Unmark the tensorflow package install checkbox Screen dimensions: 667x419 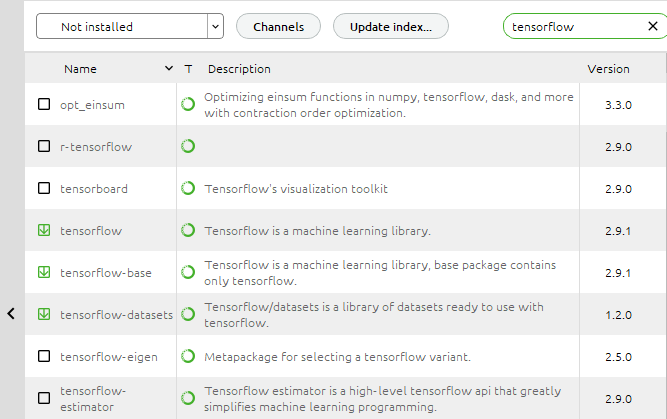[x=44, y=230]
